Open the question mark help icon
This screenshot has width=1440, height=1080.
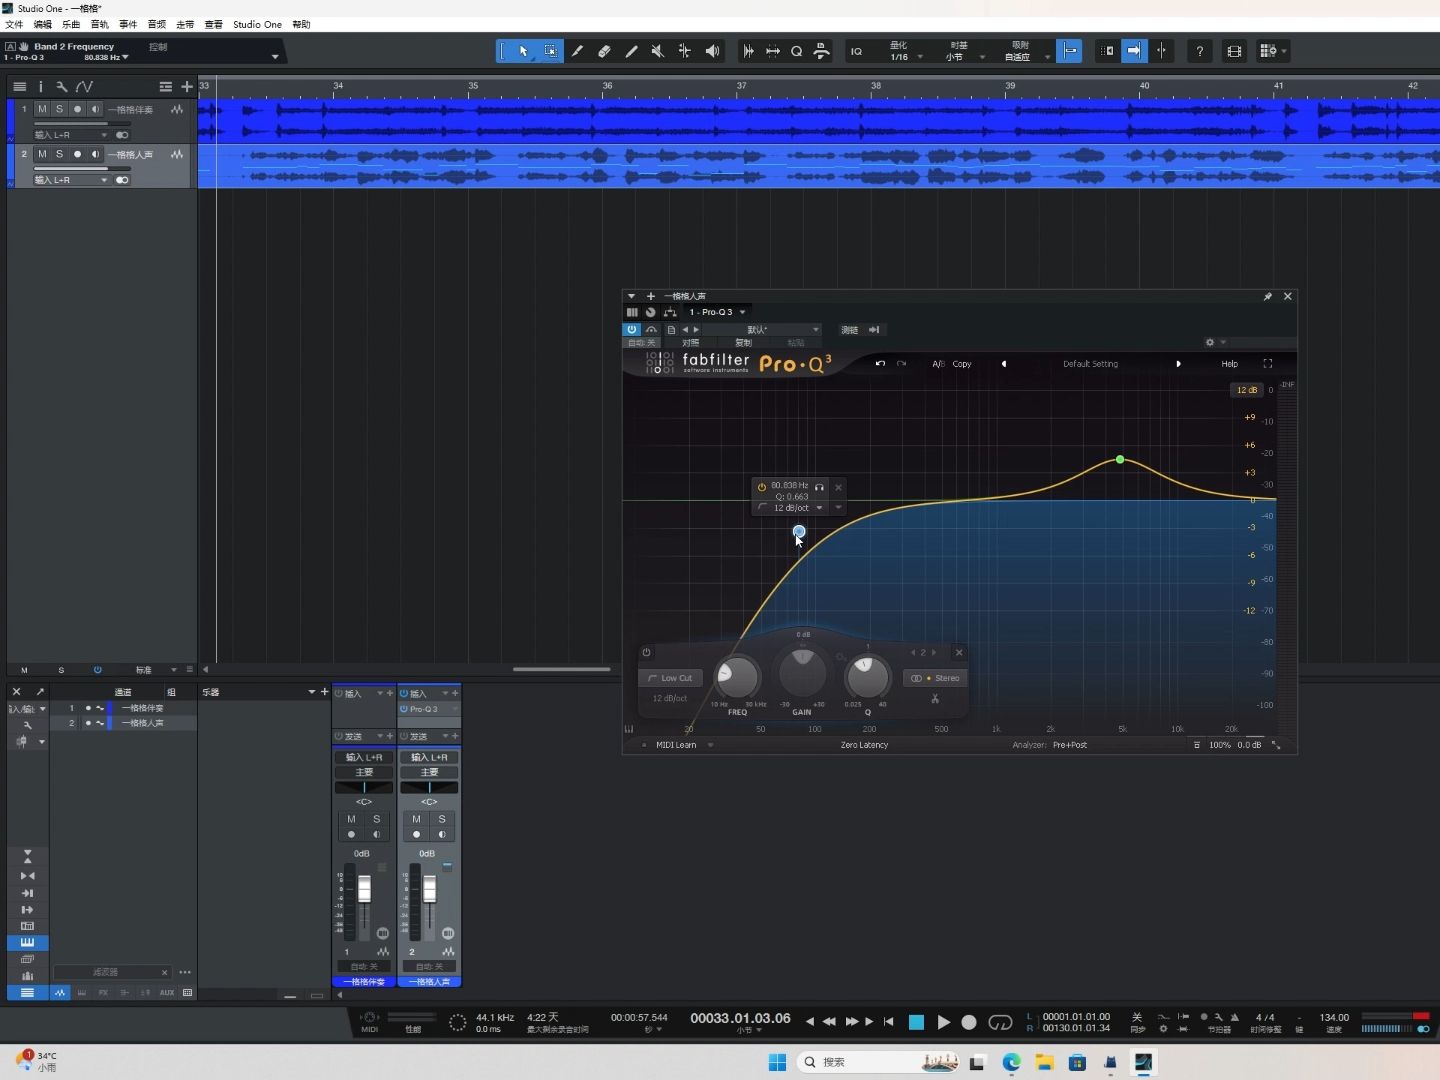[x=1199, y=51]
